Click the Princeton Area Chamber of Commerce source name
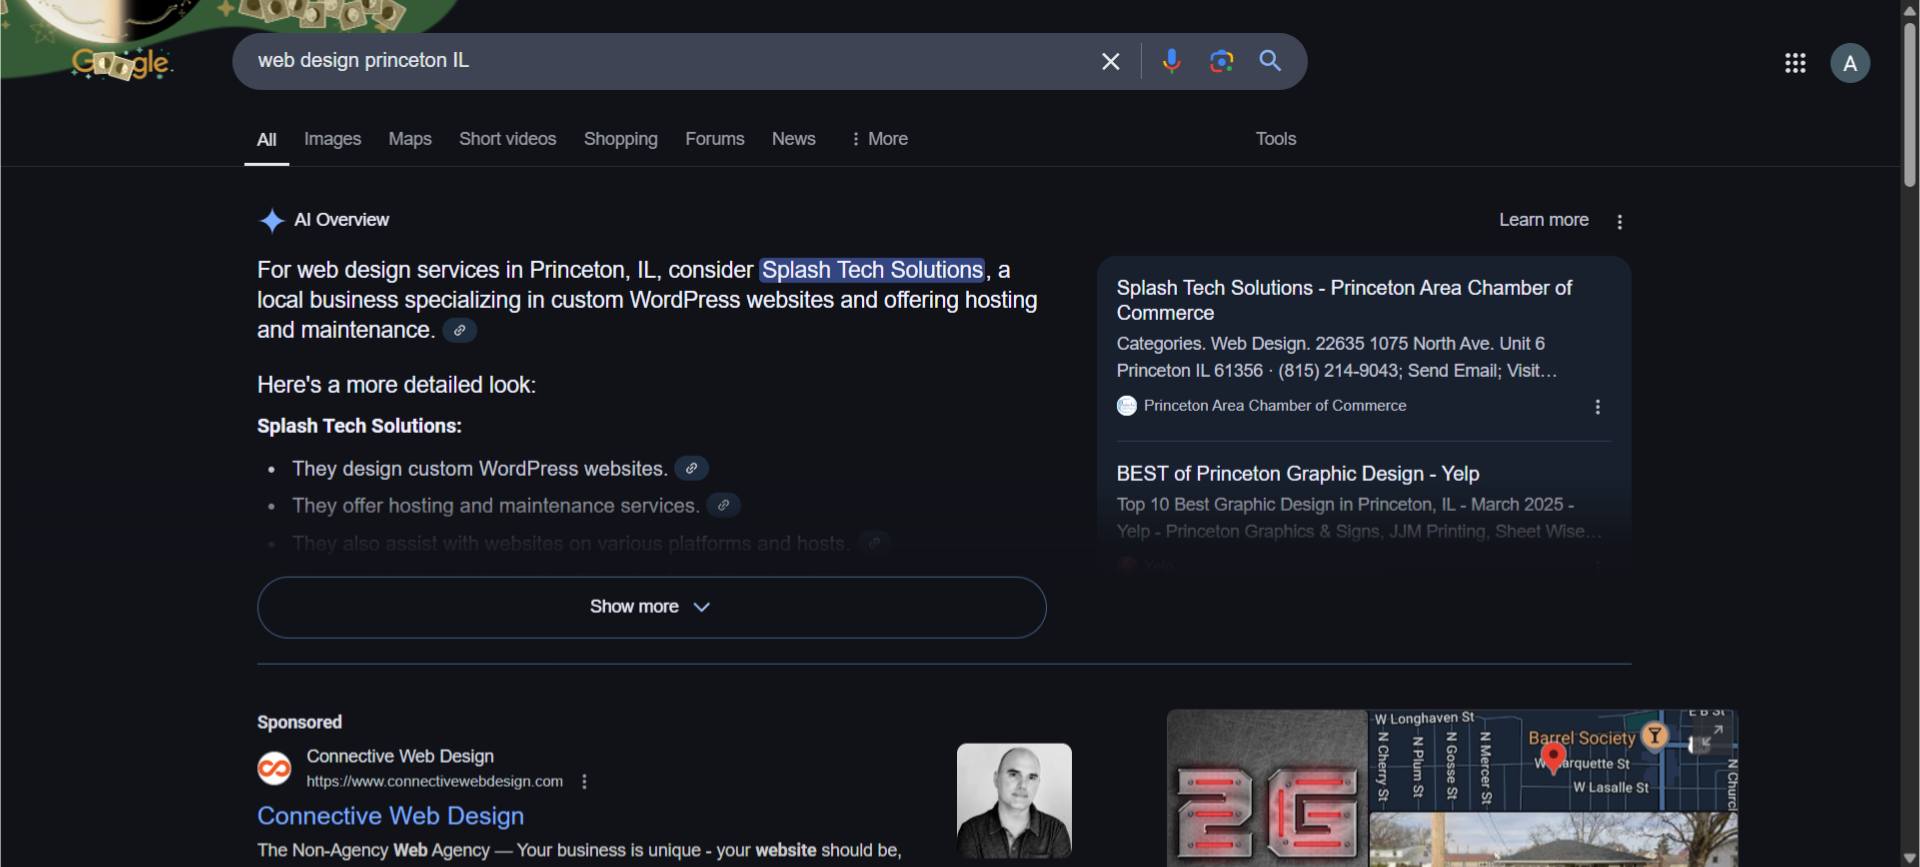The image size is (1920, 867). [1275, 406]
